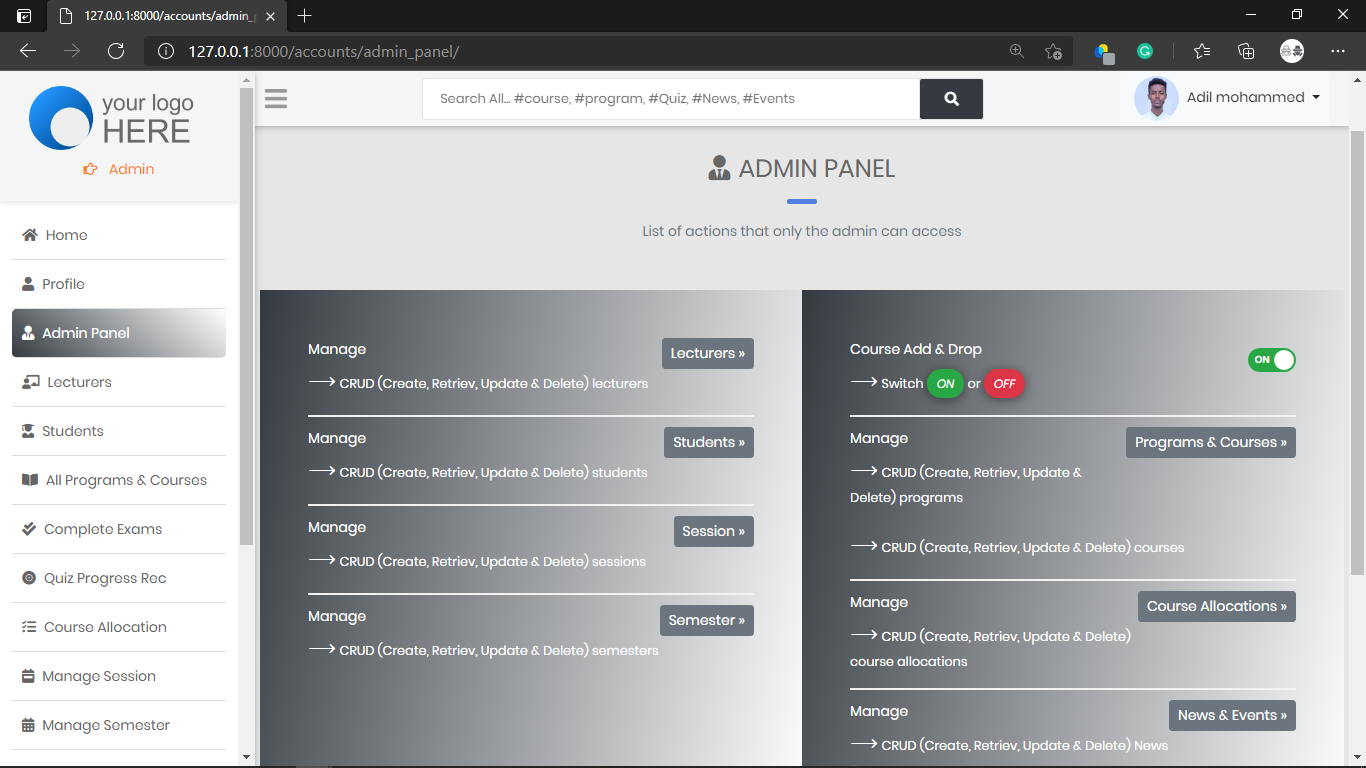Select Admin Panel in the sidebar menu
Screen dimensions: 1366x768
tap(119, 333)
